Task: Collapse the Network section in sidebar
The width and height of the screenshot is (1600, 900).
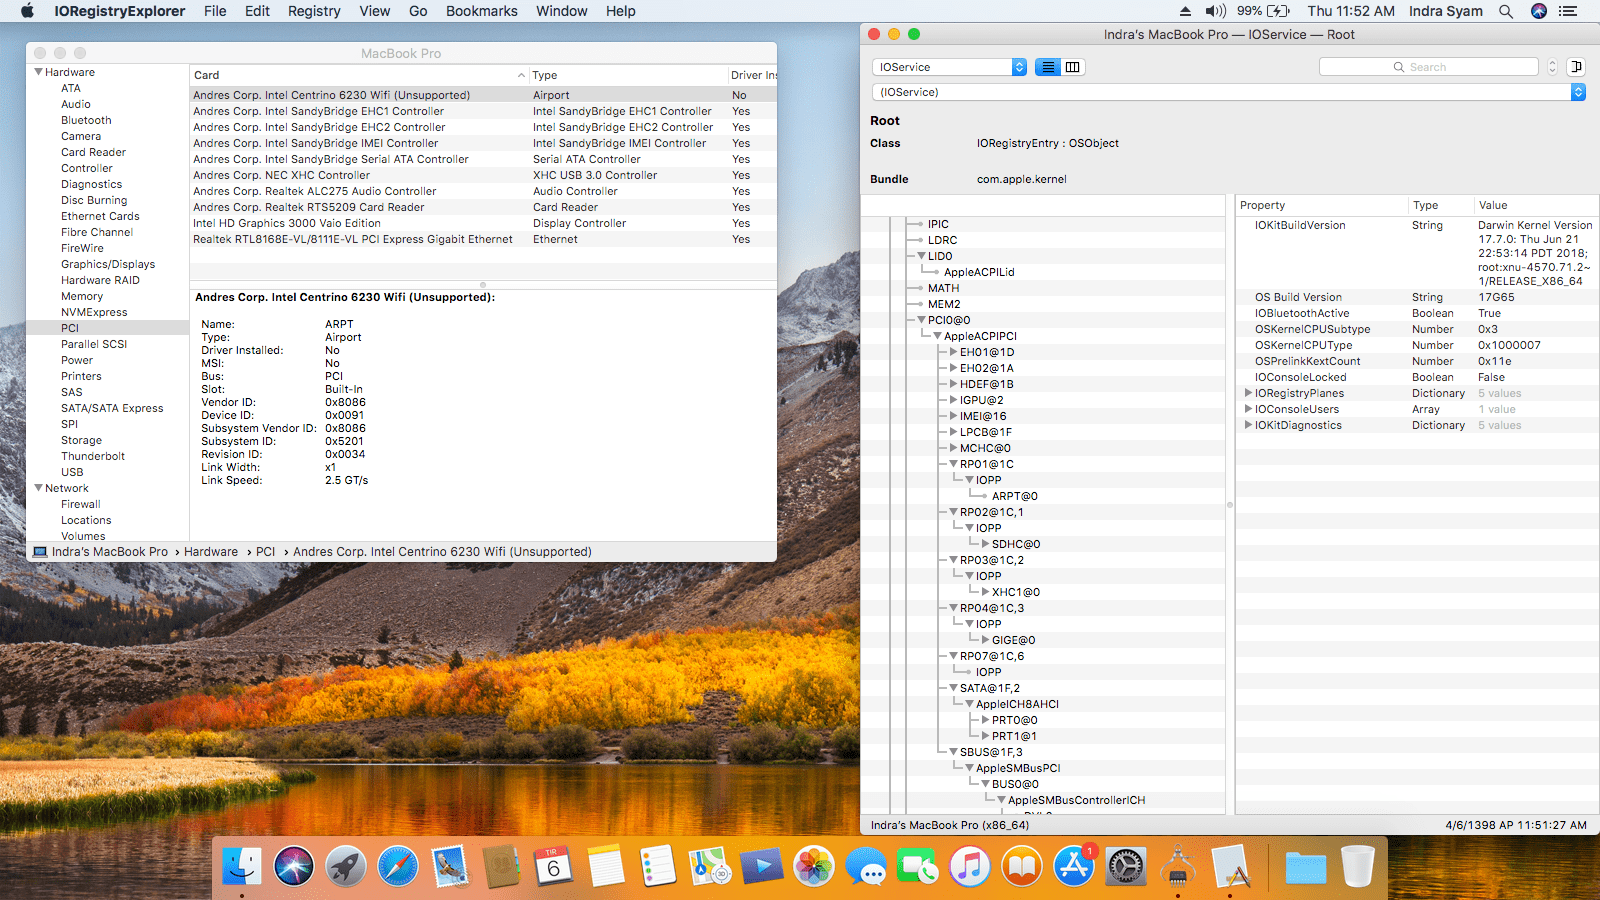Action: (38, 488)
